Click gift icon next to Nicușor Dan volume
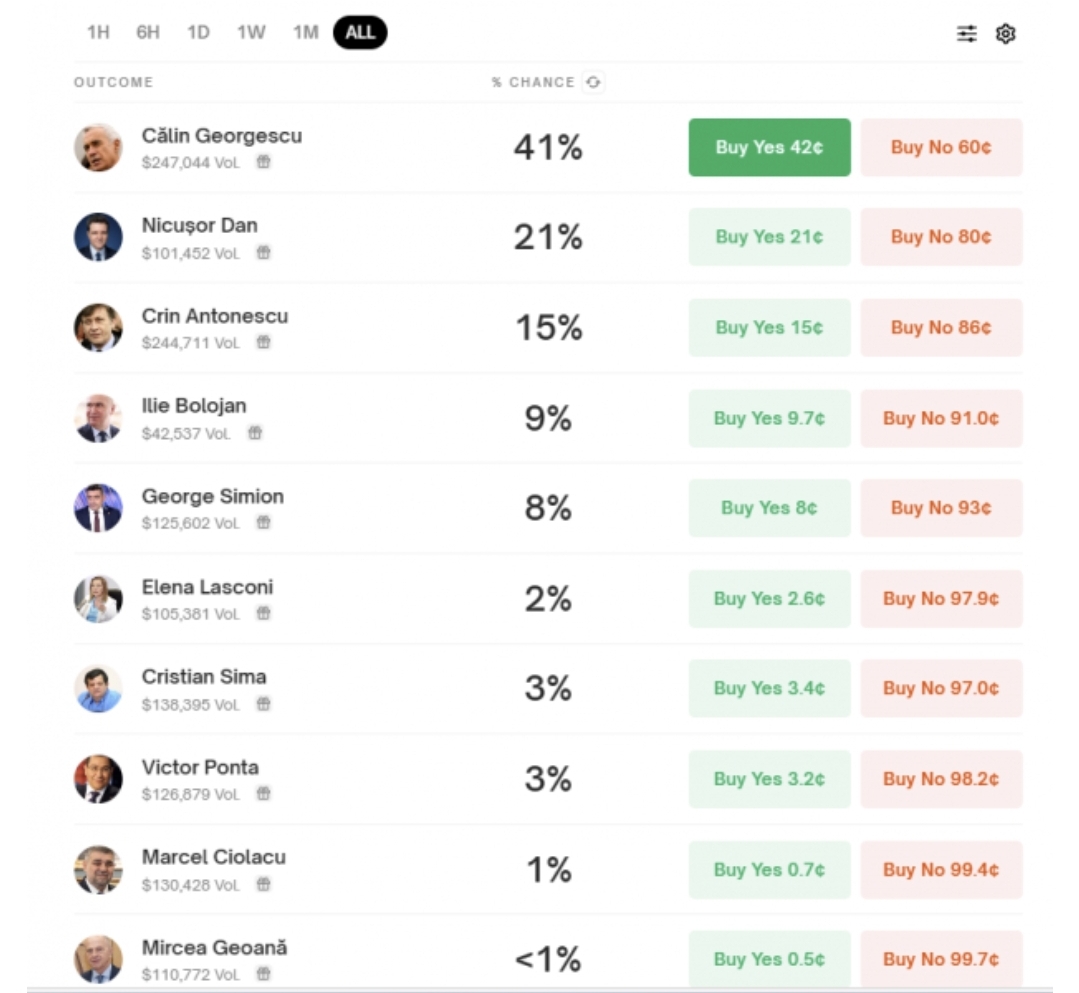Viewport: 1079px width, 993px height. click(263, 253)
